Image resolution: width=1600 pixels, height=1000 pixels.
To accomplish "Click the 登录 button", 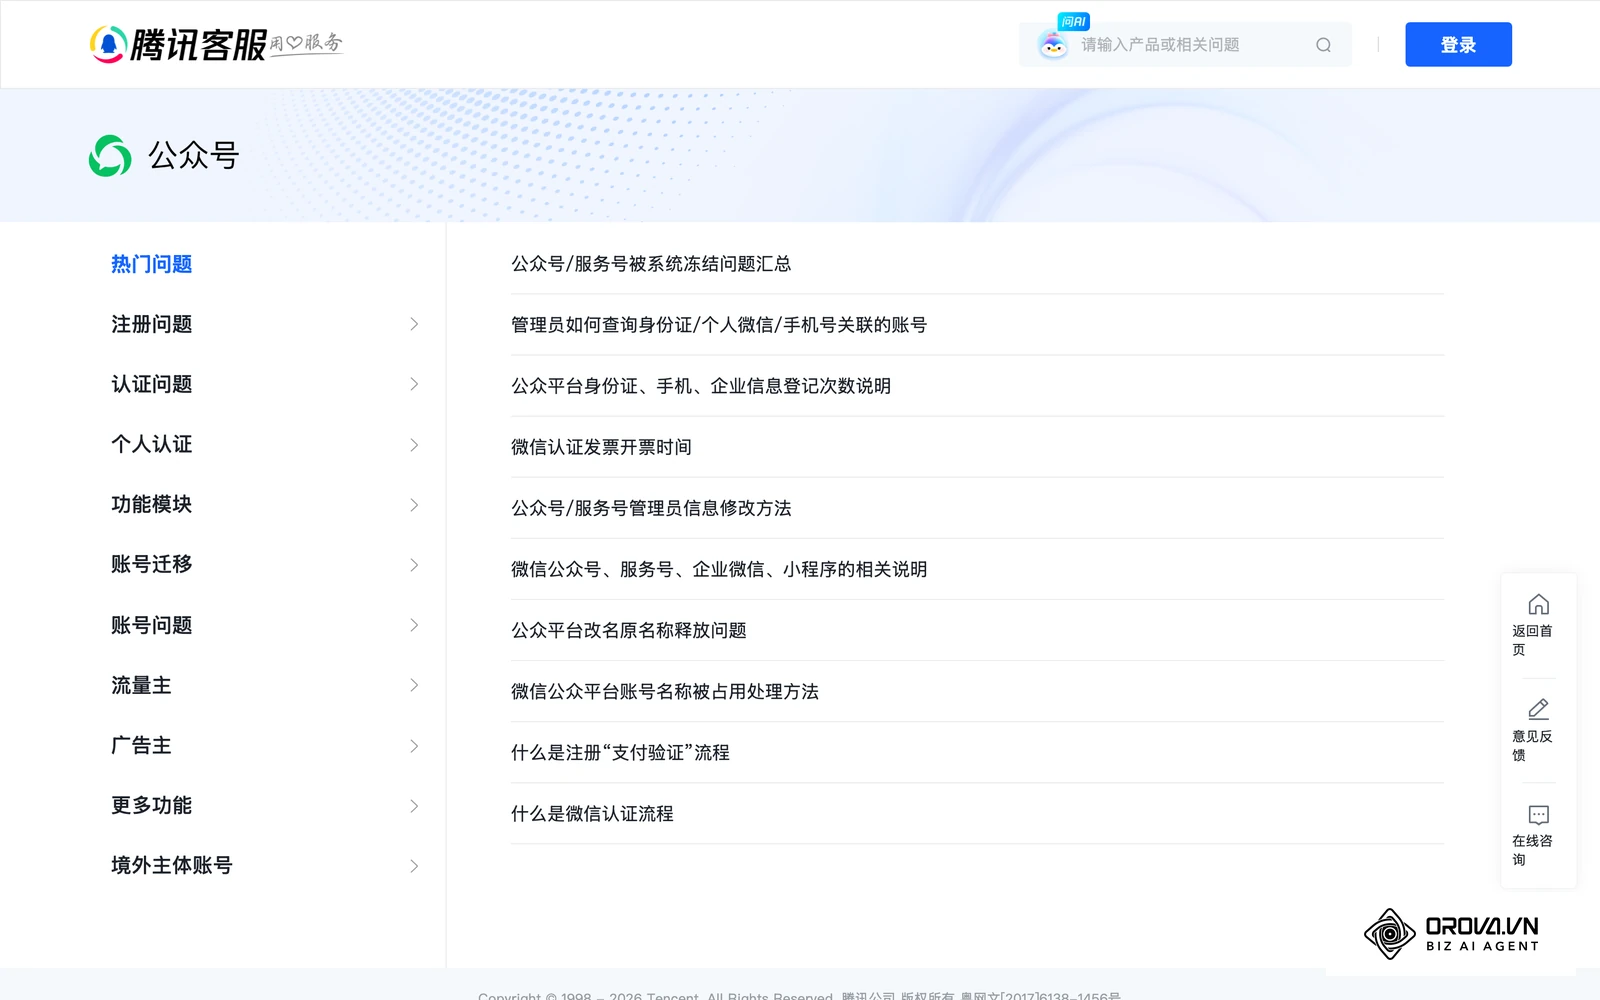I will (x=1458, y=45).
